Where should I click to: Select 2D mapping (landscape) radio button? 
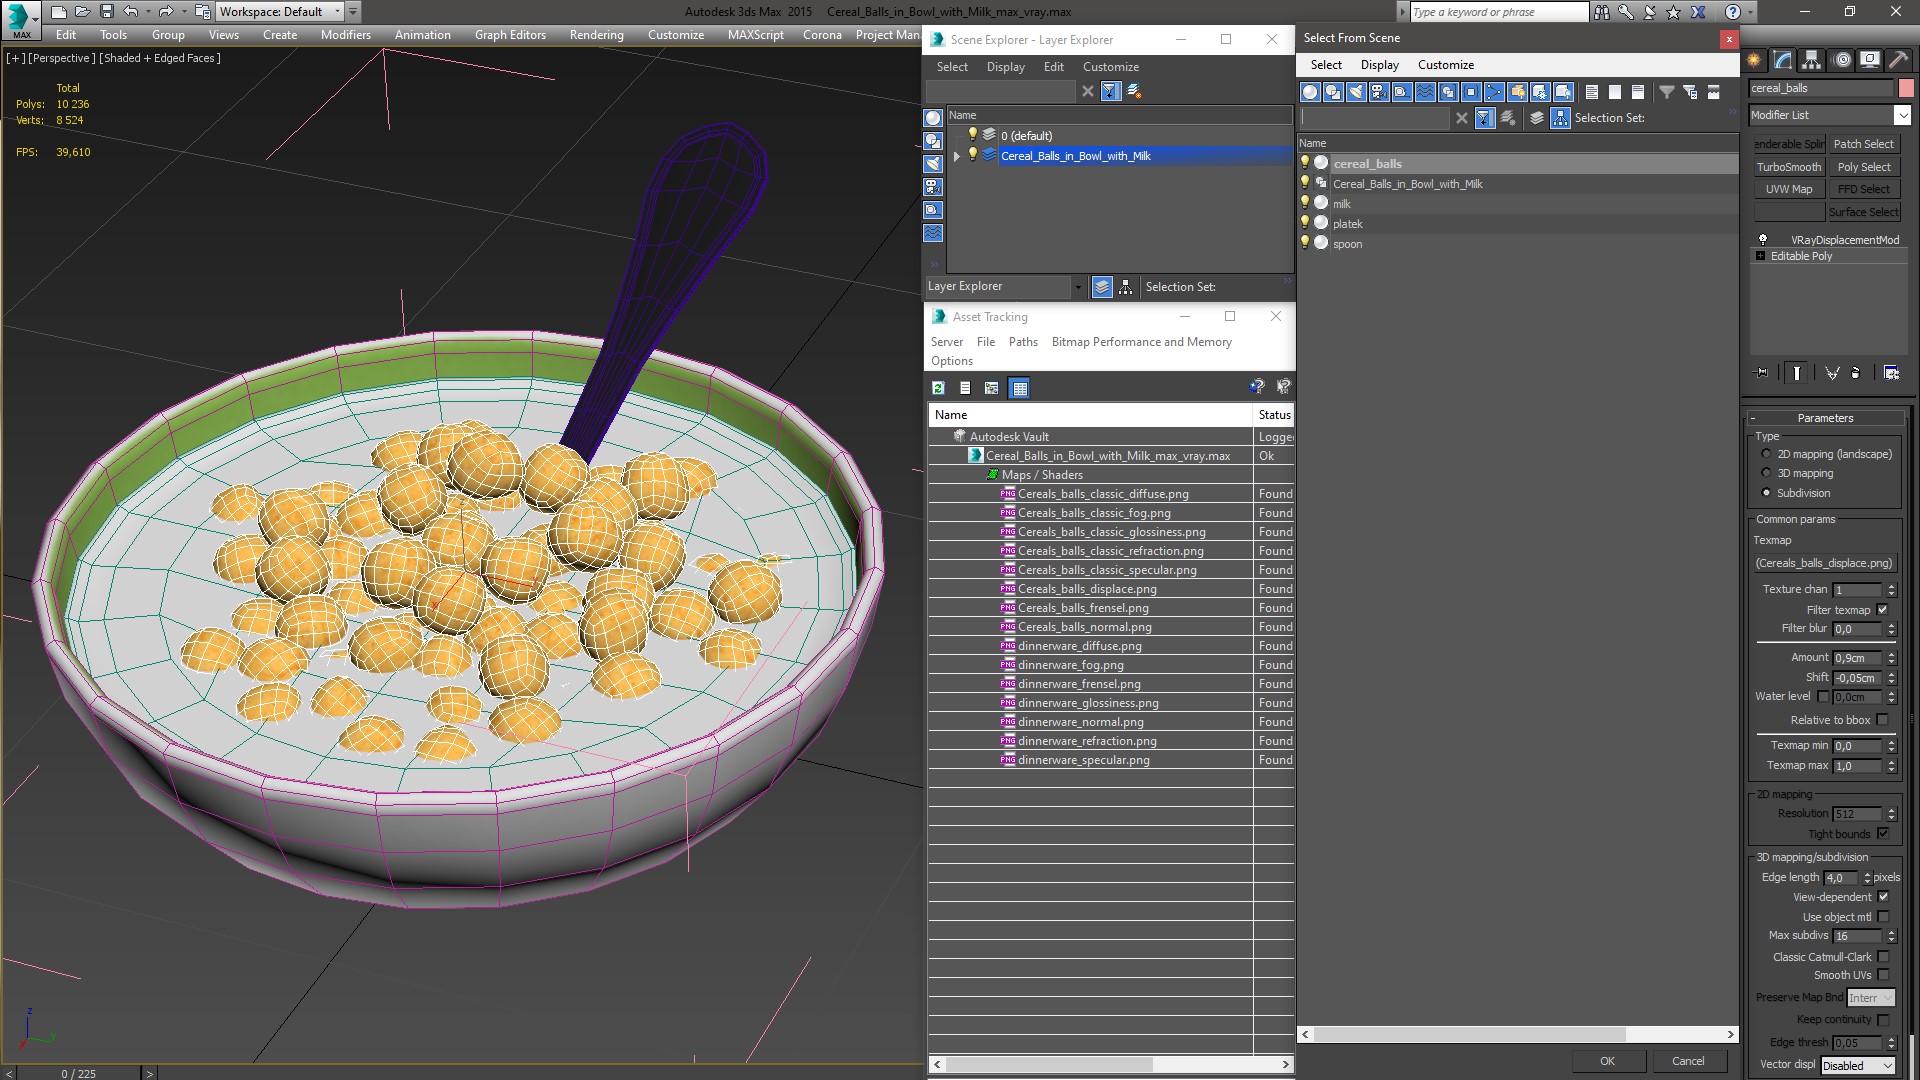pos(1766,454)
